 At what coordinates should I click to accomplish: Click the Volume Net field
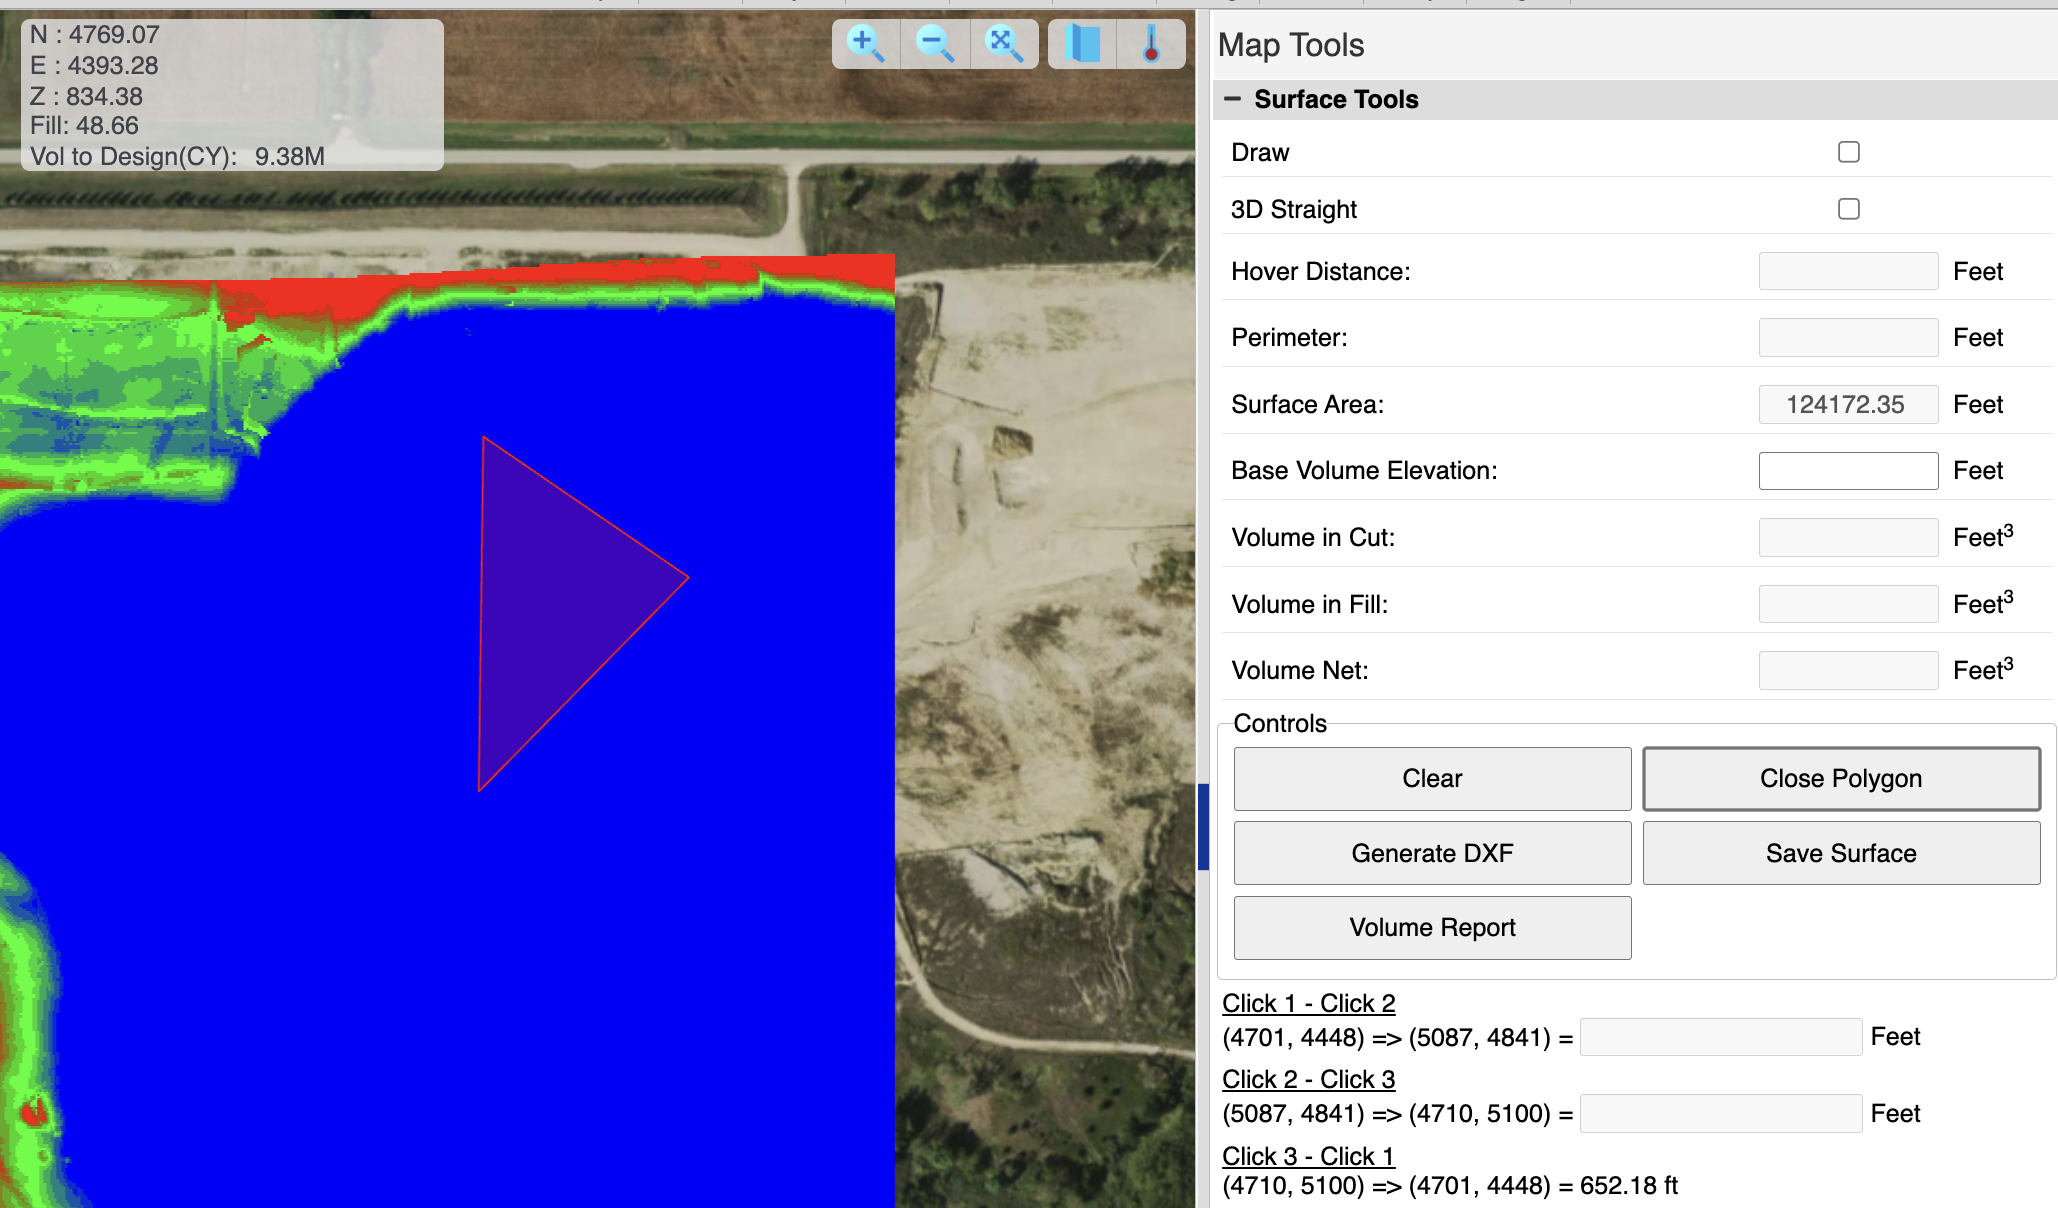pos(1848,670)
